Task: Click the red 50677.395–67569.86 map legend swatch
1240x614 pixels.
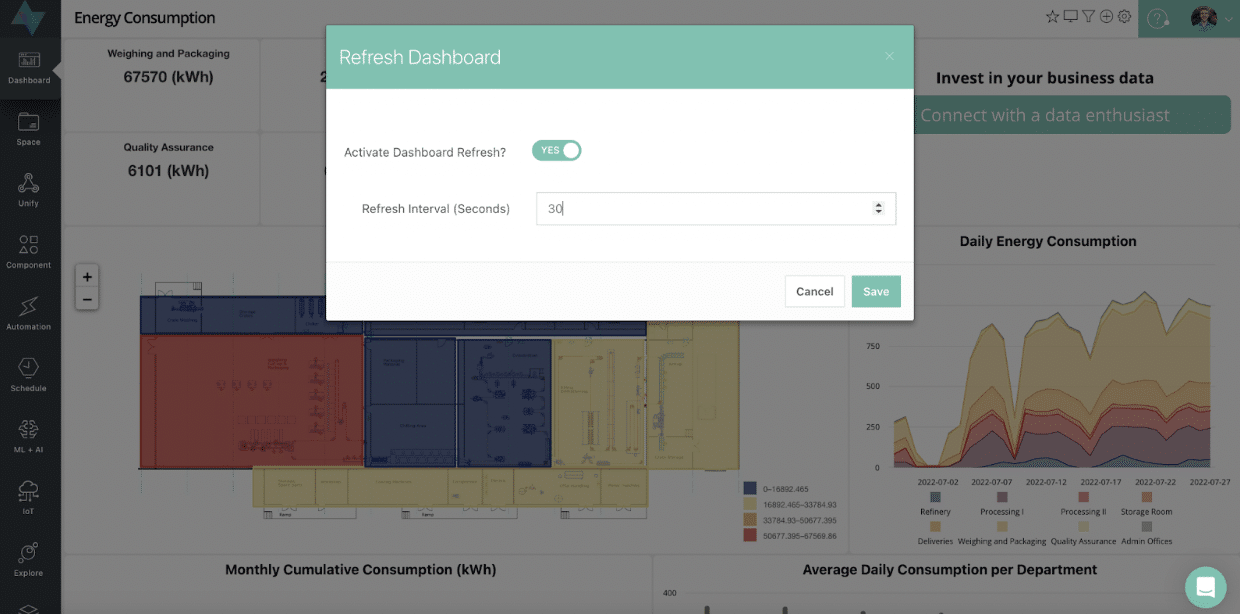Action: click(x=750, y=536)
